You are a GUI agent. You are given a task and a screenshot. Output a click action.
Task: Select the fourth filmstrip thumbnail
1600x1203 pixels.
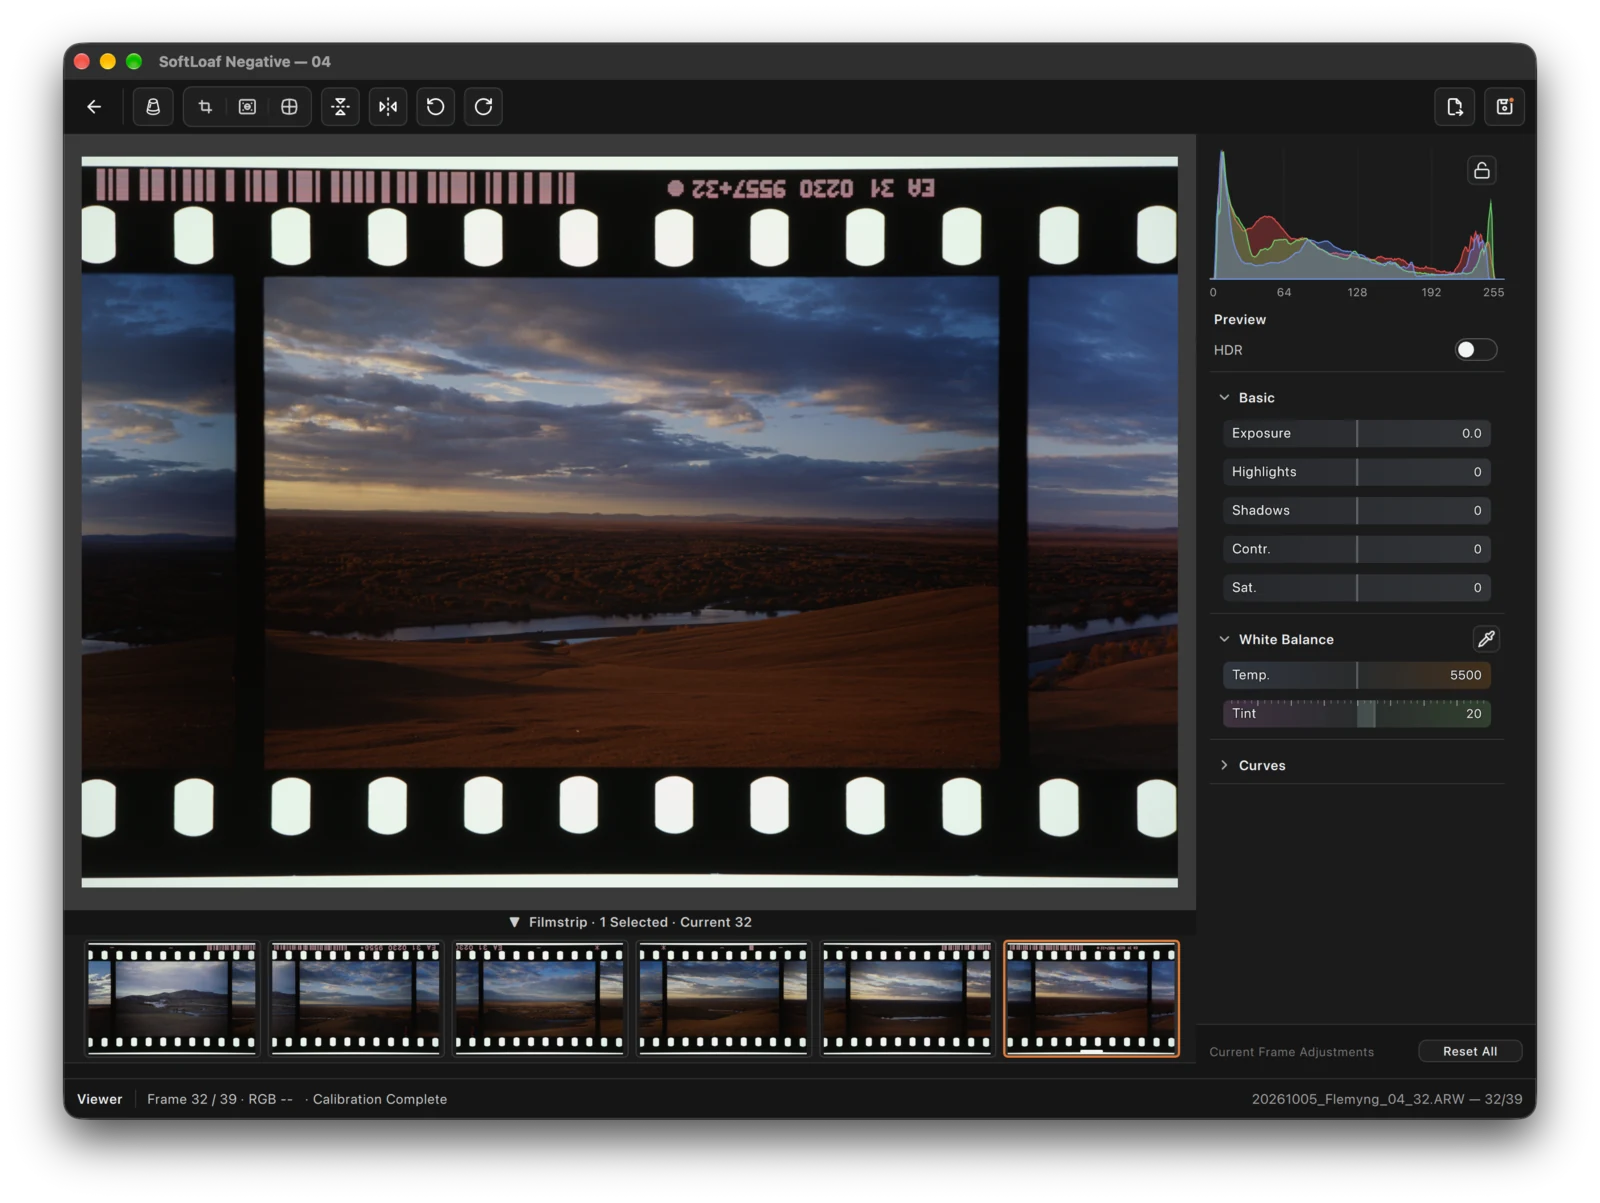[x=723, y=999]
